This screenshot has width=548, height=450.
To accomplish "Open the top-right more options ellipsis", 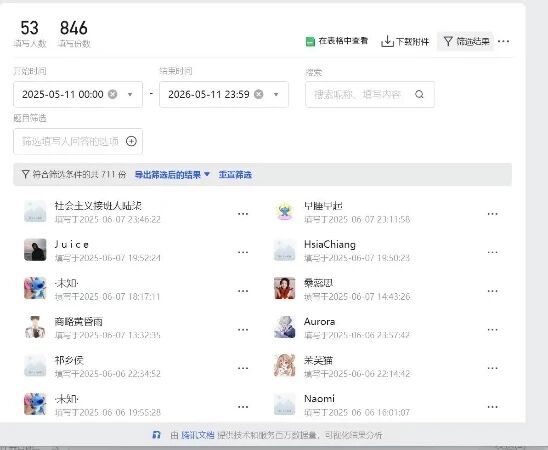I will 503,41.
